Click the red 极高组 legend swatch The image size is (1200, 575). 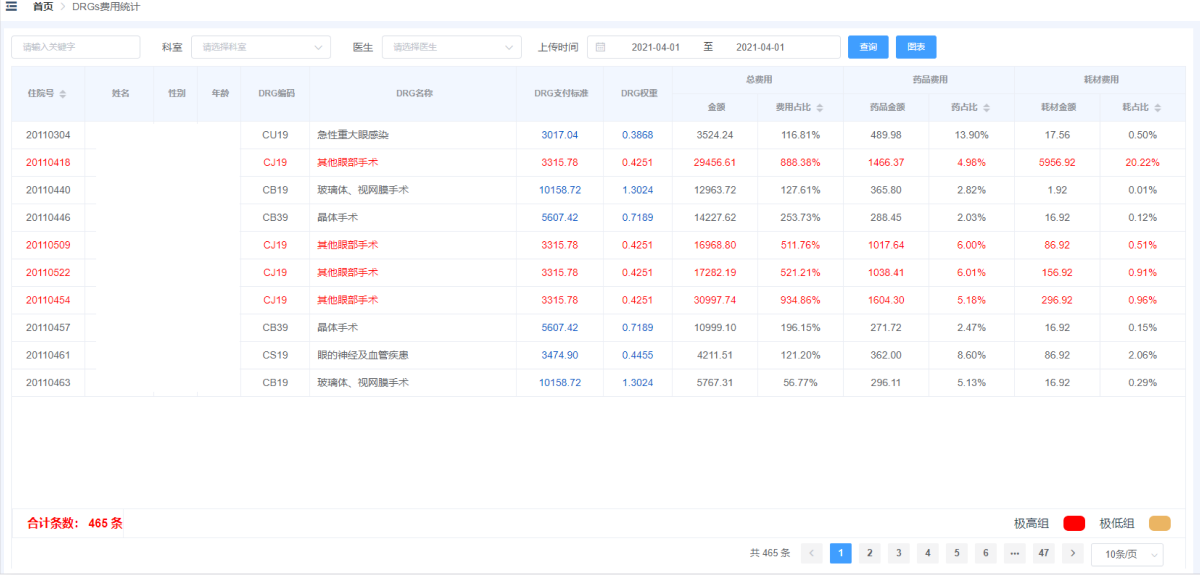(1074, 523)
